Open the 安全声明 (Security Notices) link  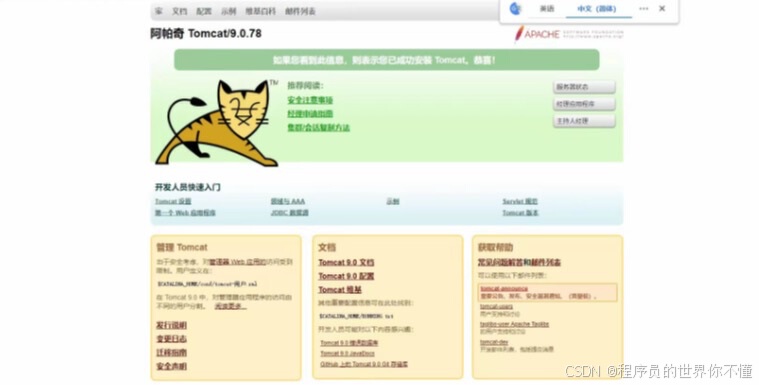point(171,367)
